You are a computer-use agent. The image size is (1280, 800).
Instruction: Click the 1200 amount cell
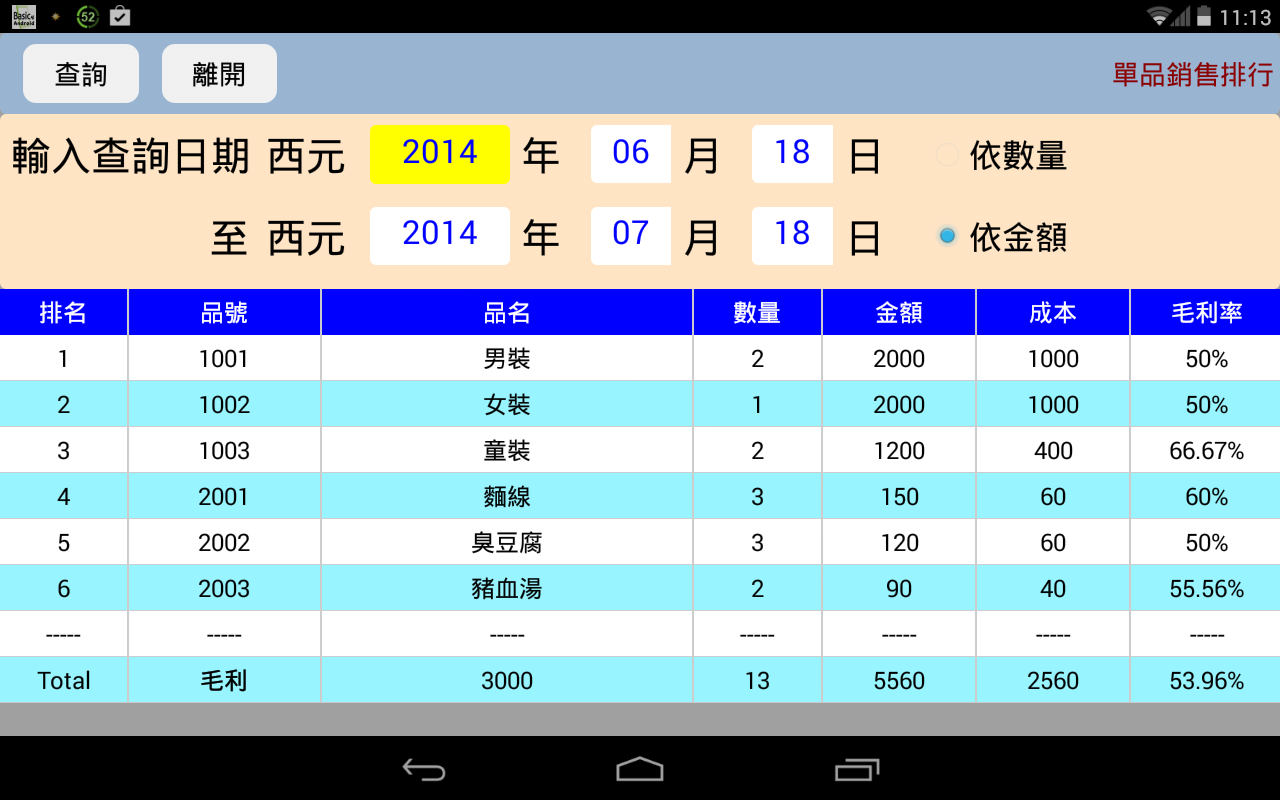pyautogui.click(x=899, y=450)
